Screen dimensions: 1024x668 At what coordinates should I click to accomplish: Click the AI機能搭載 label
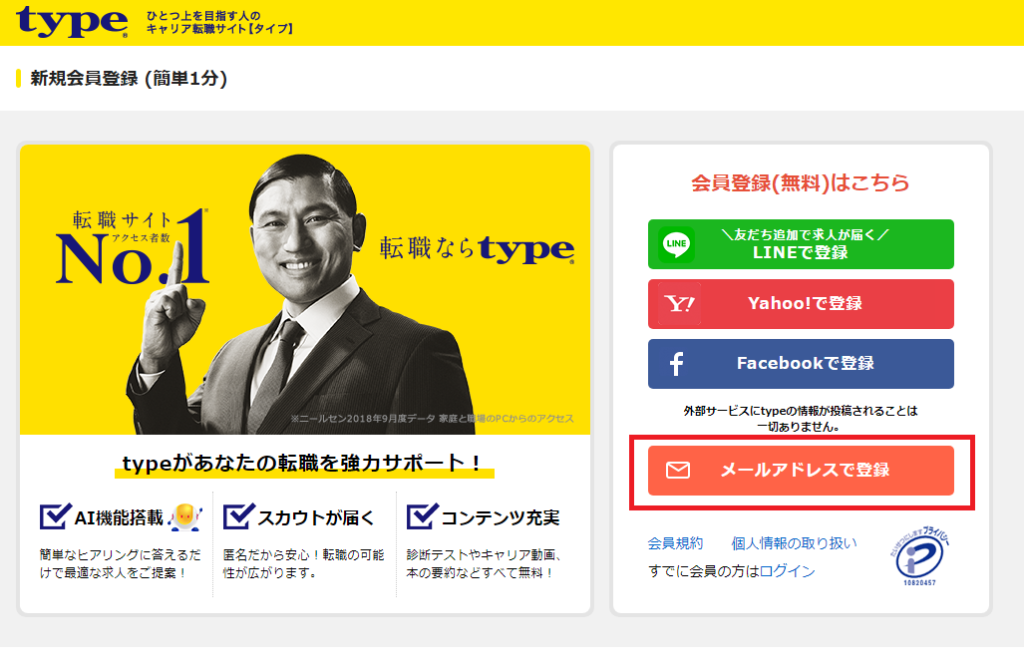click(119, 518)
